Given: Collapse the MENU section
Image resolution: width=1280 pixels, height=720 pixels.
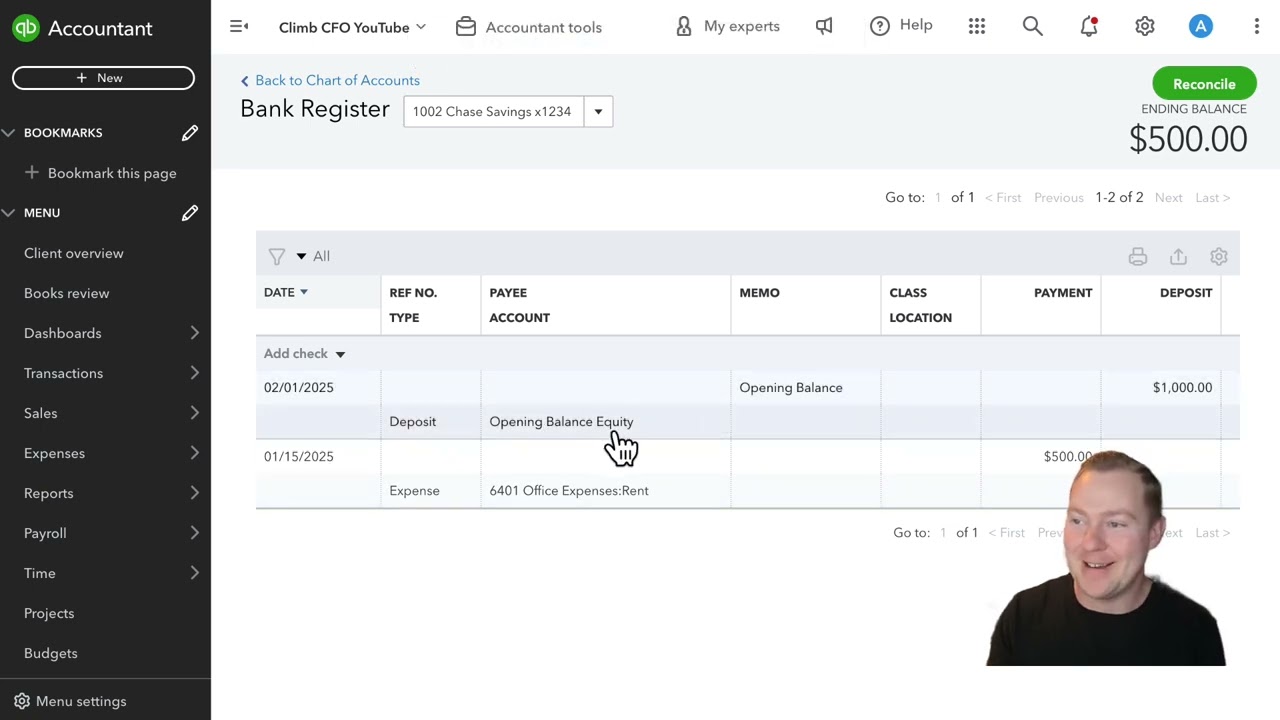Looking at the screenshot, I should [8, 213].
